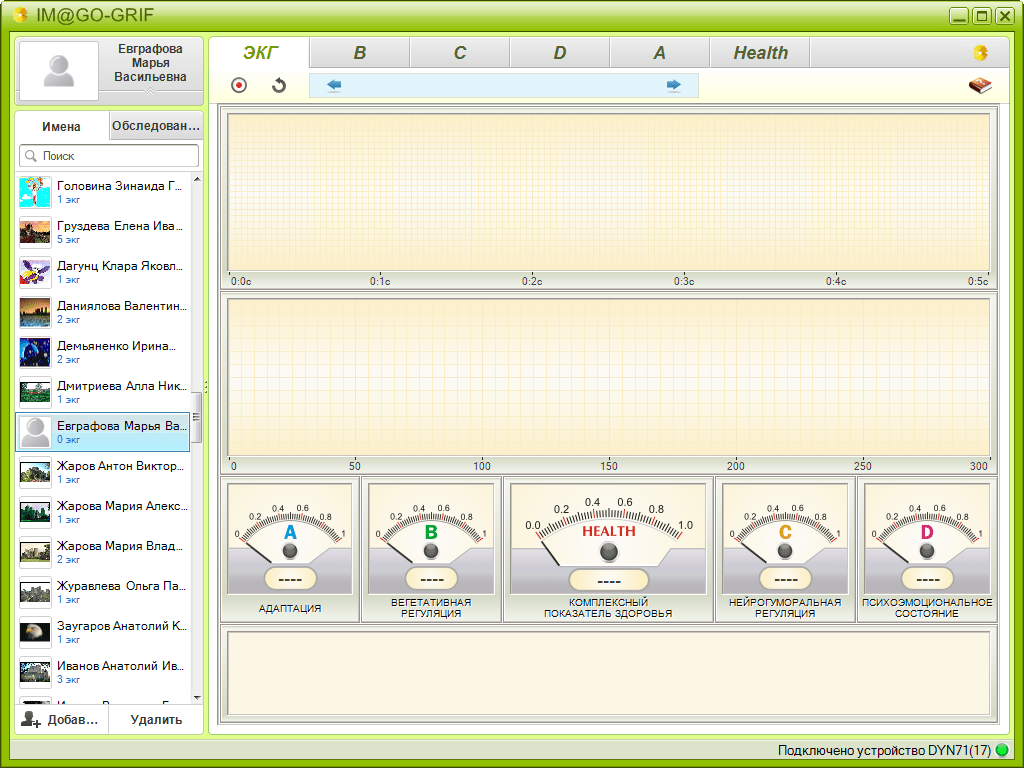The image size is (1024, 768).
Task: Switch to the ЭКГ tab
Action: 260,53
